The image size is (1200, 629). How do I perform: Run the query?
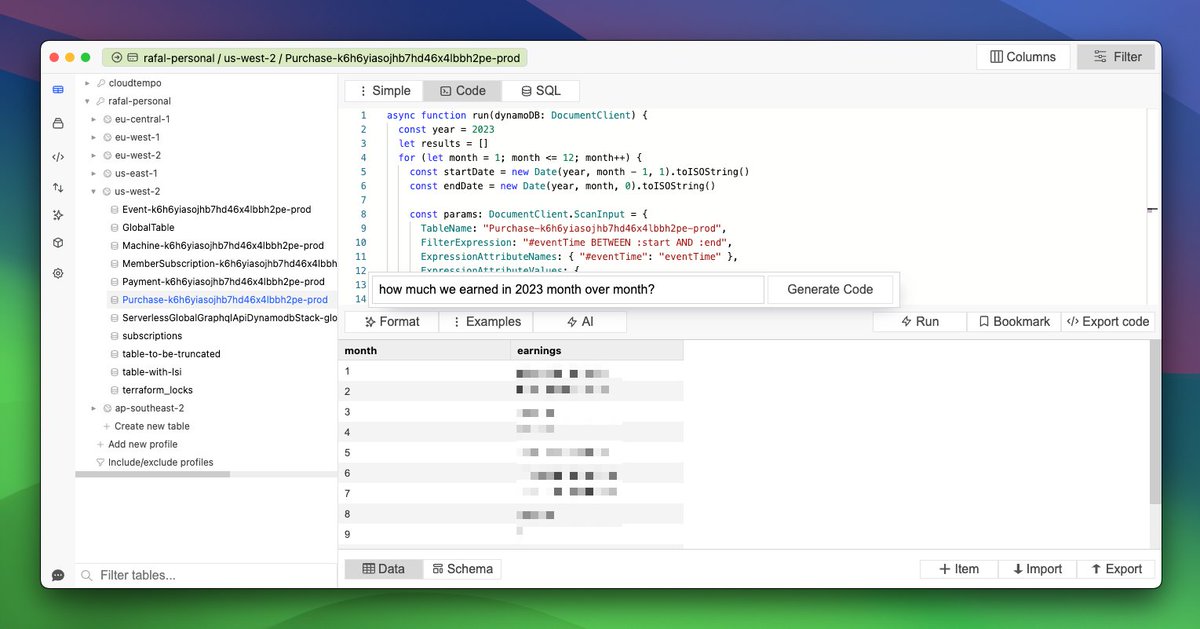[x=919, y=322]
